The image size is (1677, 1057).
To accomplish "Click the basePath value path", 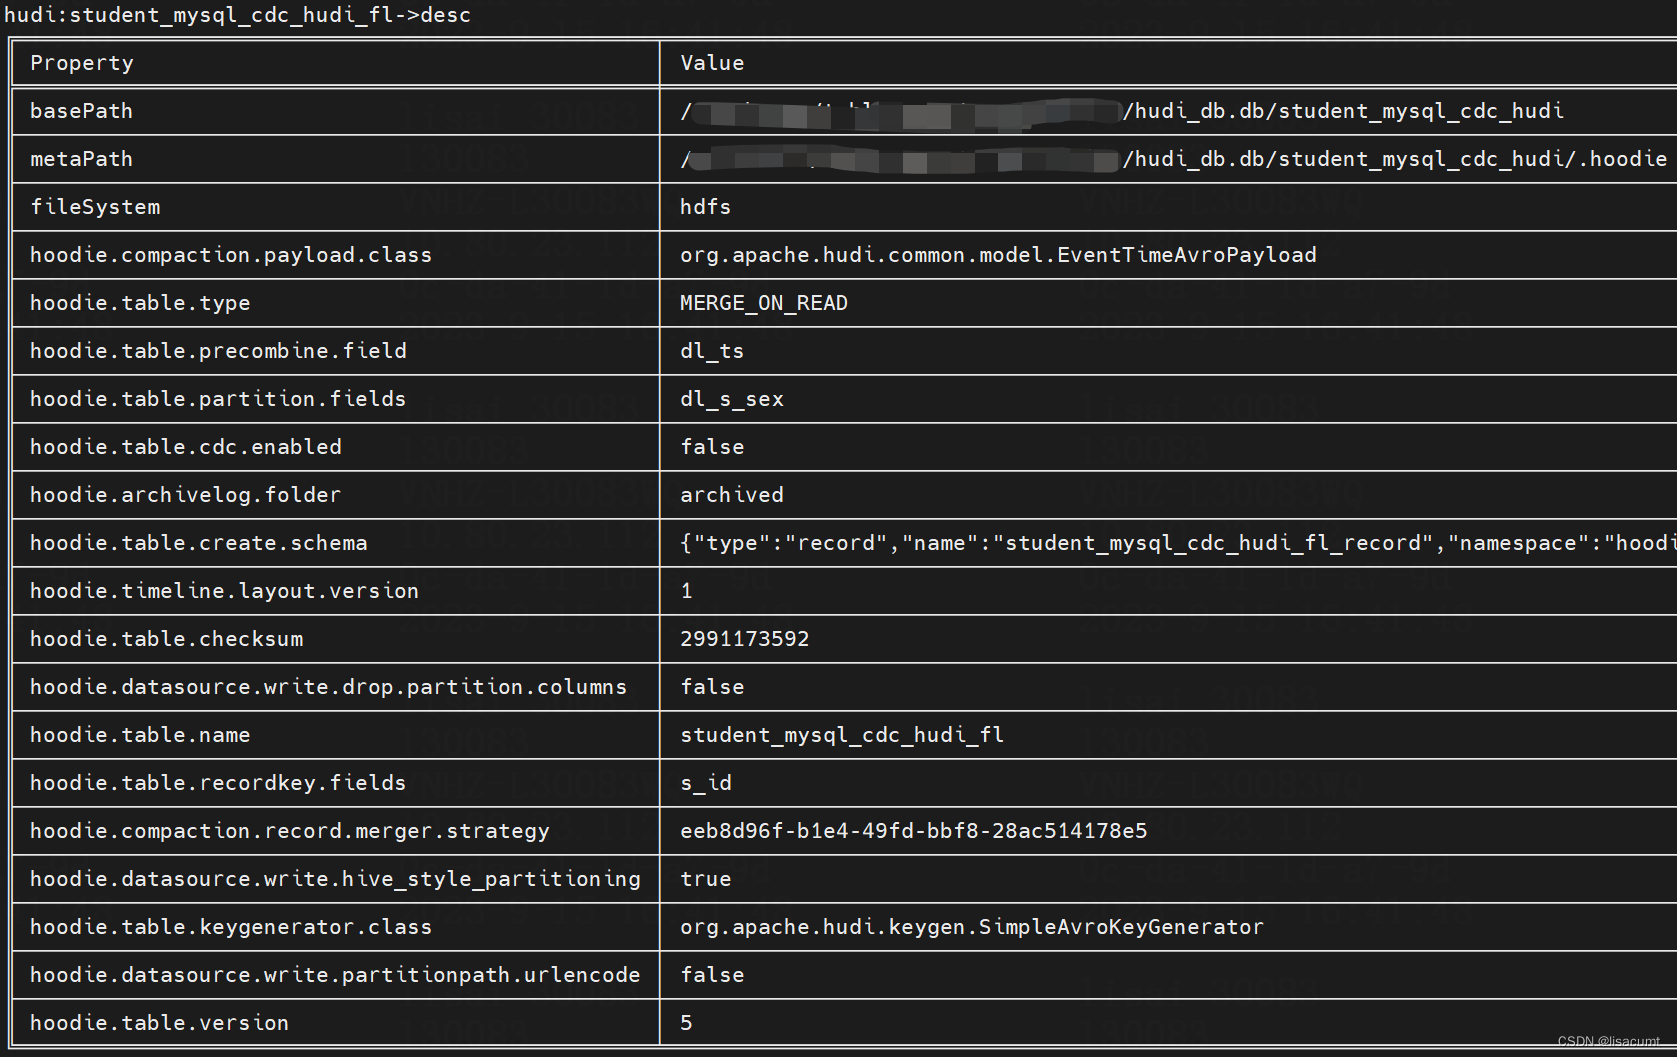I will (1122, 111).
